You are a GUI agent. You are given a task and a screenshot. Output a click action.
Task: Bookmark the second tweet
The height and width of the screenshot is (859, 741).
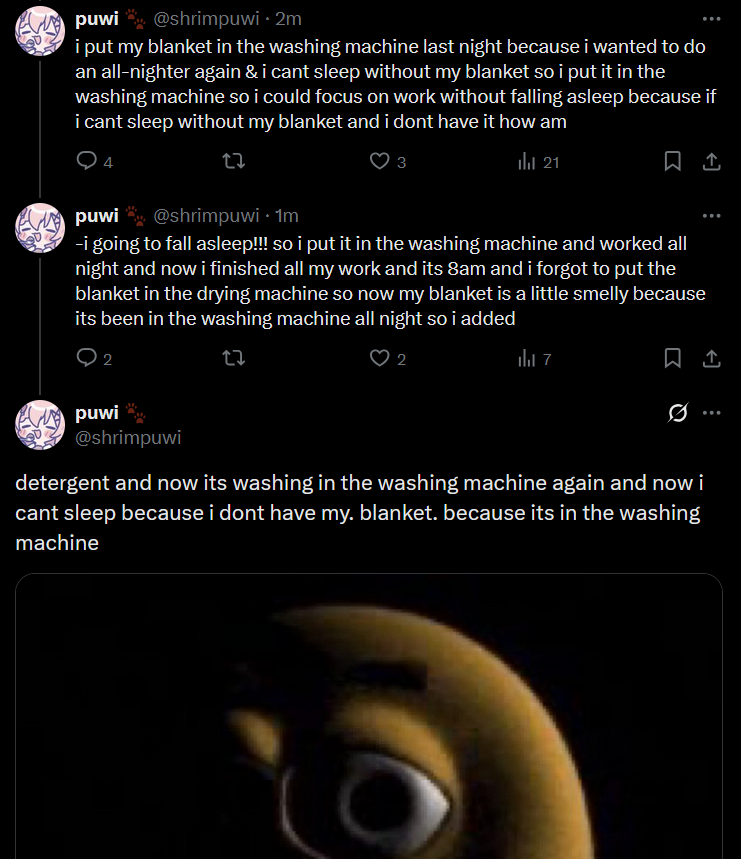tap(673, 358)
